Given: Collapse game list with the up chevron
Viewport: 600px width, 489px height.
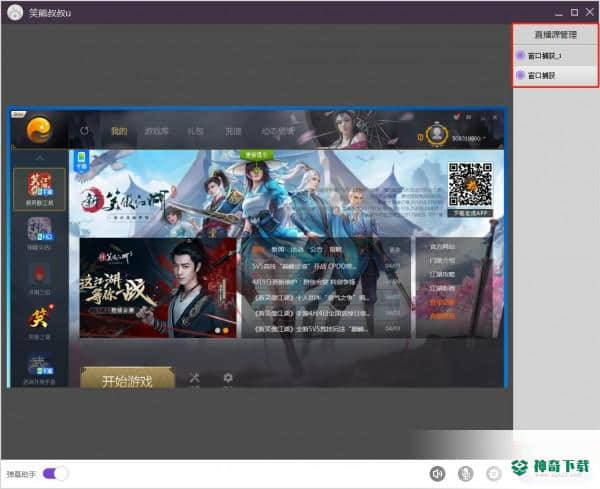Looking at the screenshot, I should [39, 158].
